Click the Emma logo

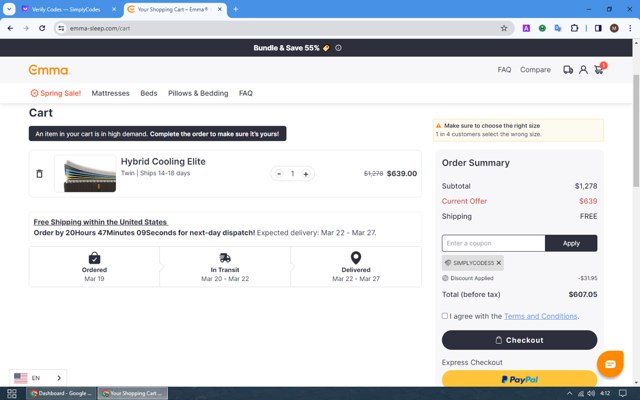(48, 70)
